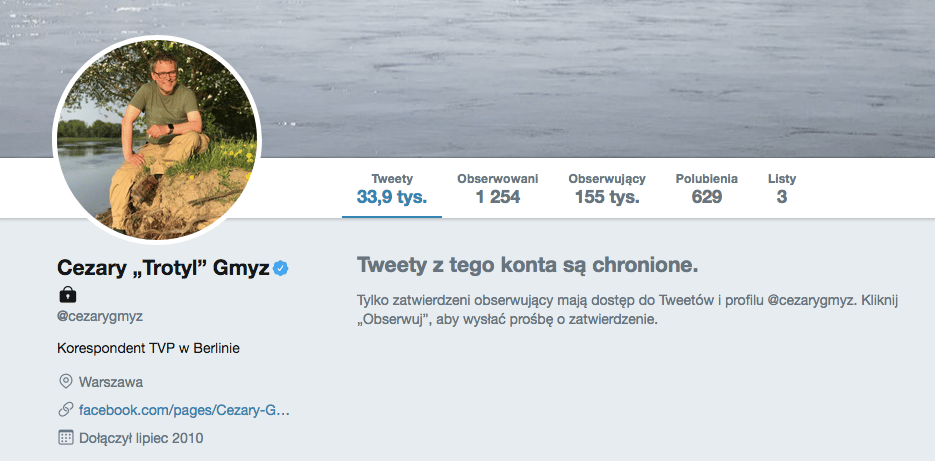The image size is (935, 461).
Task: Go to the Listy tab
Action: tap(781, 189)
